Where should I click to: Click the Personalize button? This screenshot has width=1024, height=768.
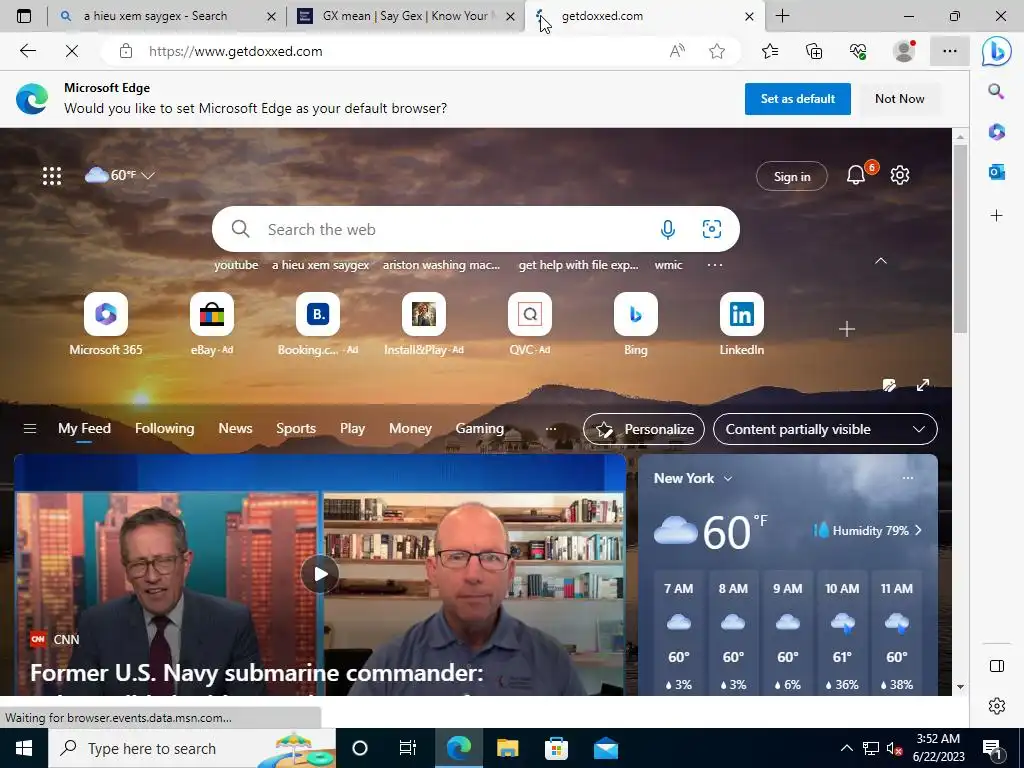[643, 429]
